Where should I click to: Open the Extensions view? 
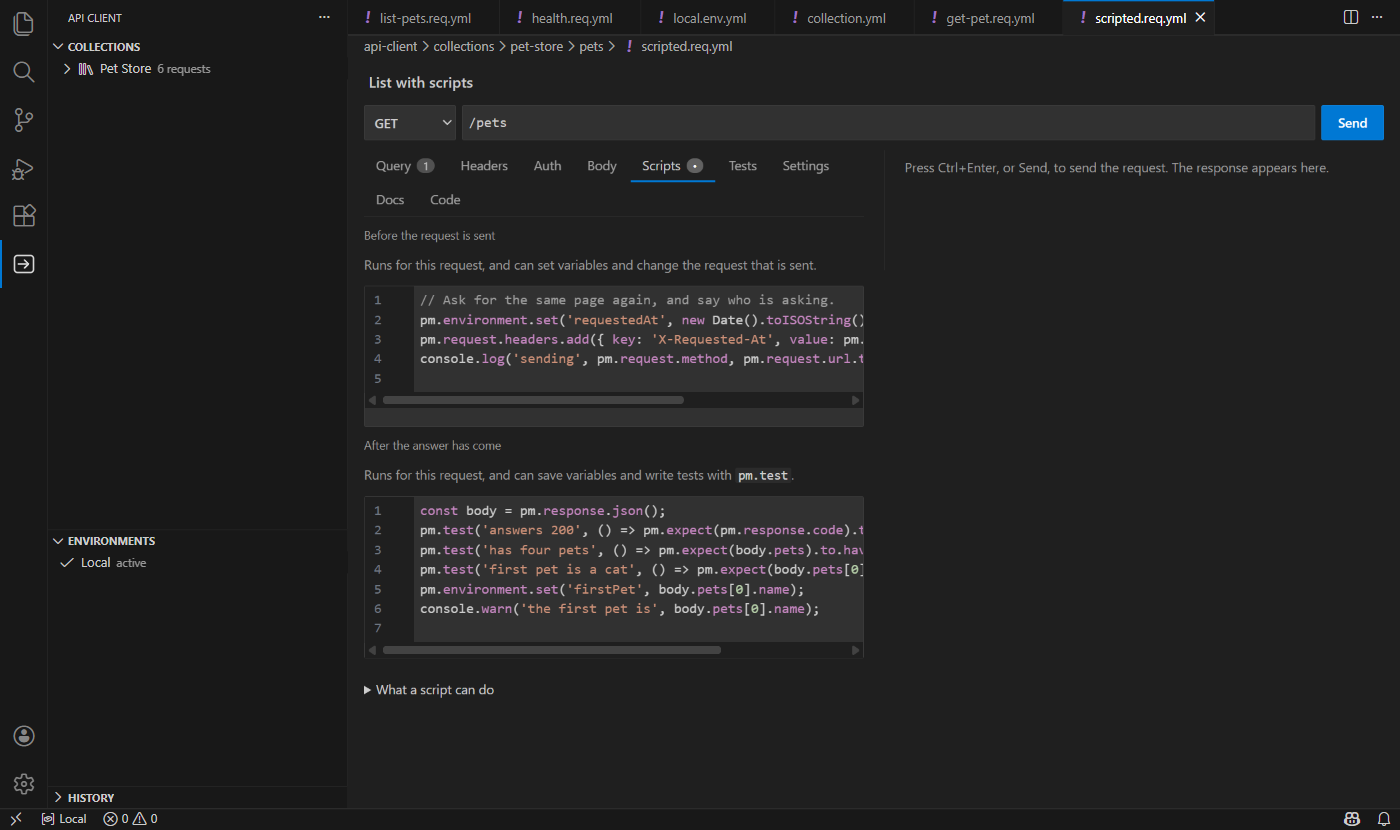pos(24,216)
